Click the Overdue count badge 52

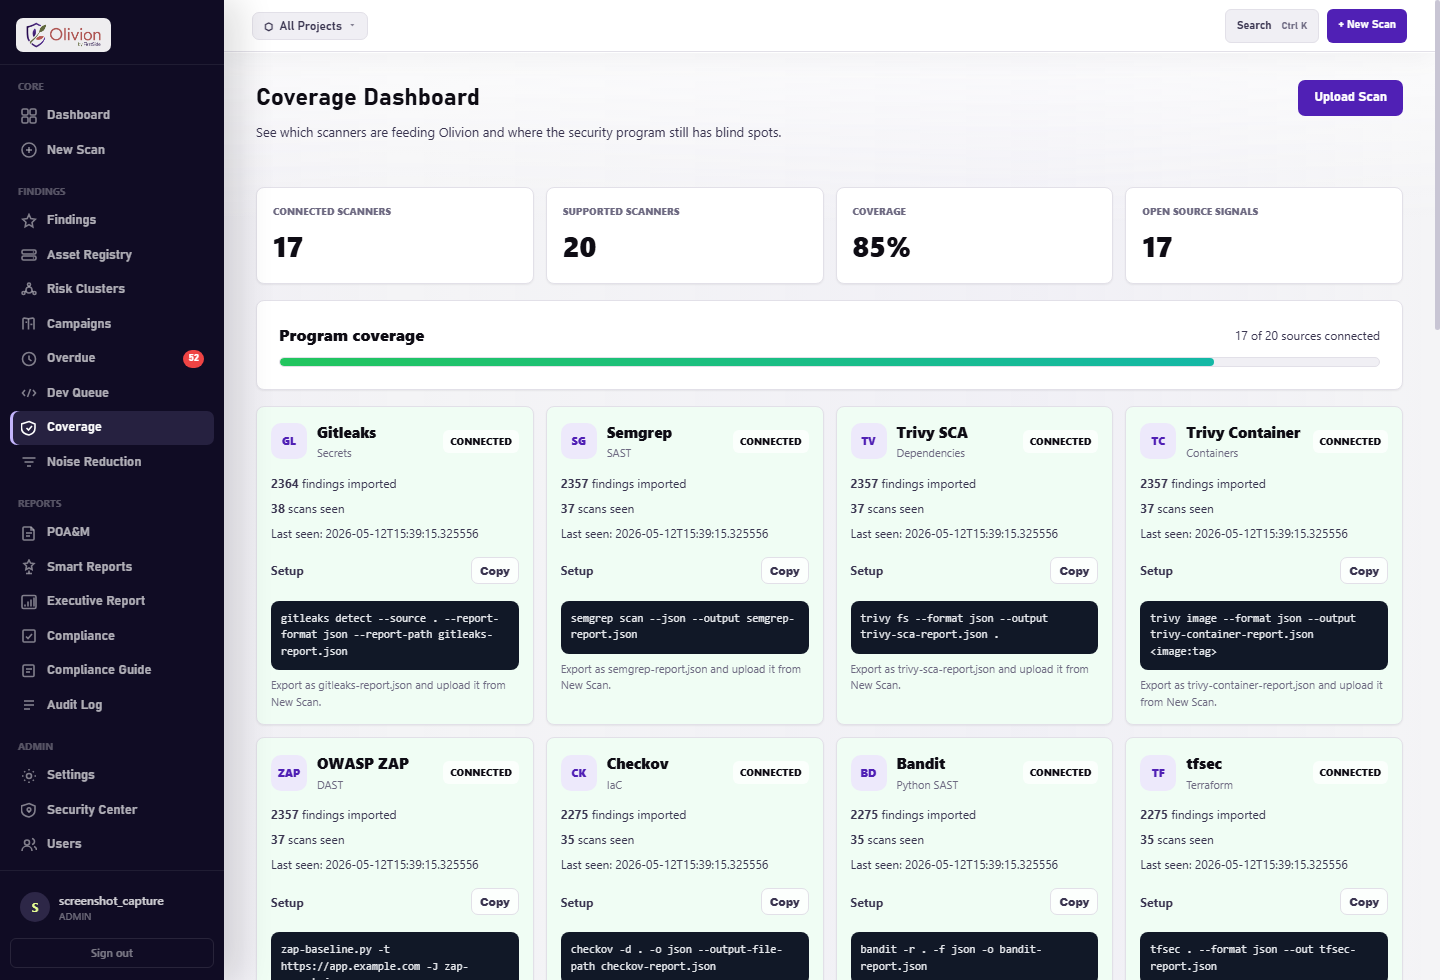pos(193,358)
